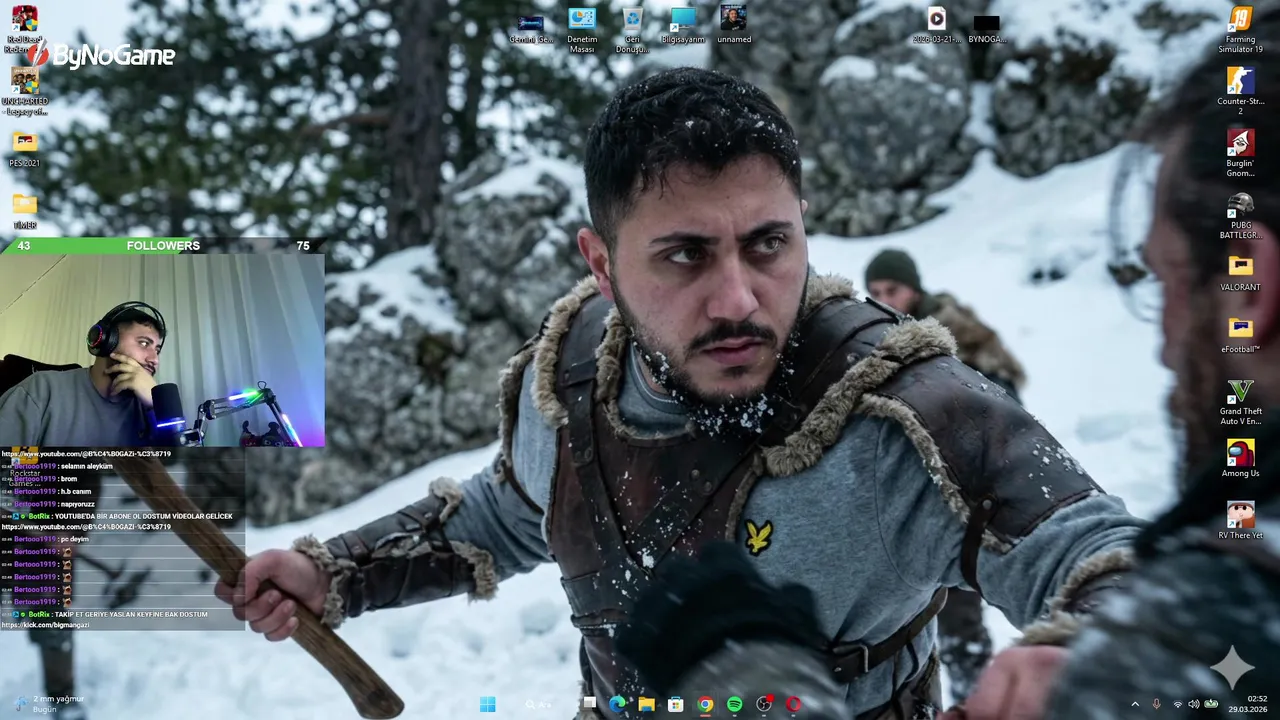Click the 'TAKİP ET GERİYE YASLAN' bot message

click(x=131, y=614)
